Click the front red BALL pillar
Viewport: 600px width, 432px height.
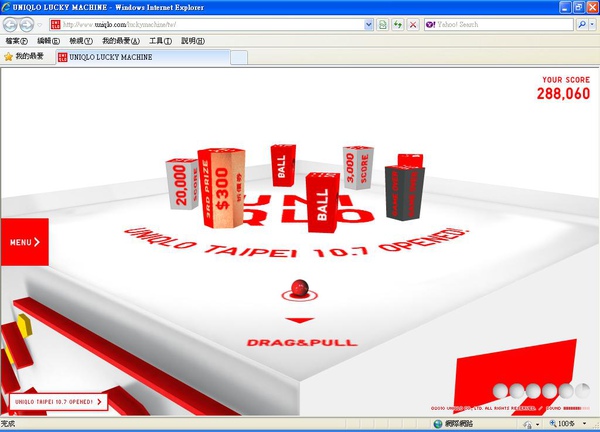click(x=322, y=202)
